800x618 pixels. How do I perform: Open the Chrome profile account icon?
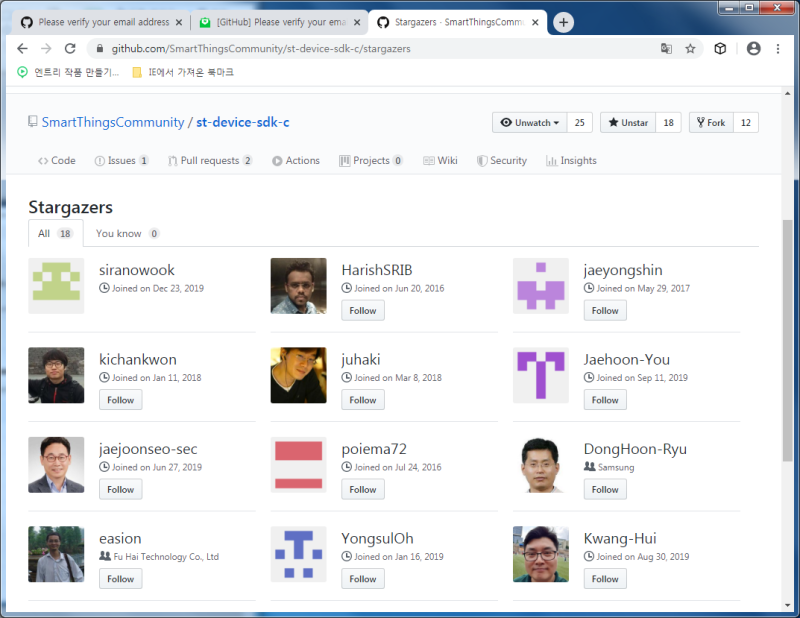[x=754, y=48]
